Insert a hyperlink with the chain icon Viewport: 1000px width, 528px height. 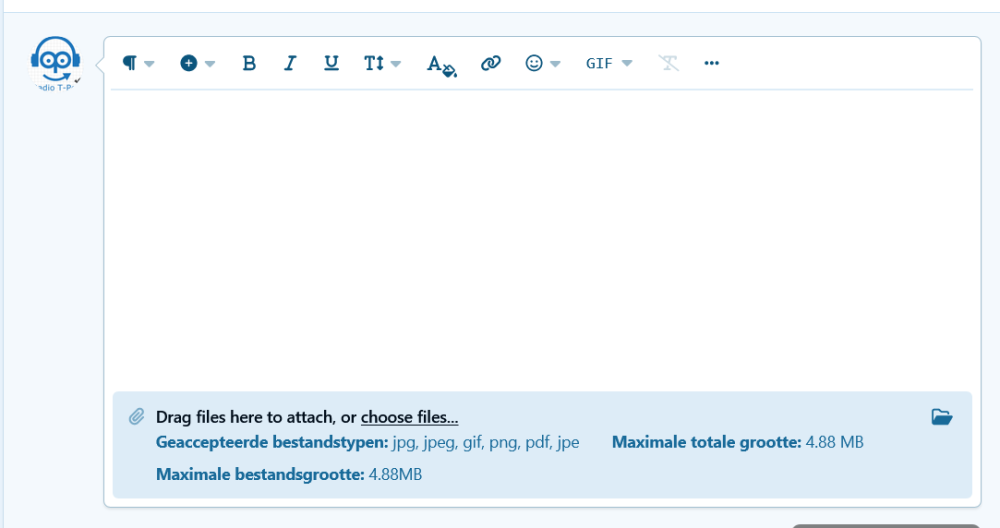click(x=490, y=63)
